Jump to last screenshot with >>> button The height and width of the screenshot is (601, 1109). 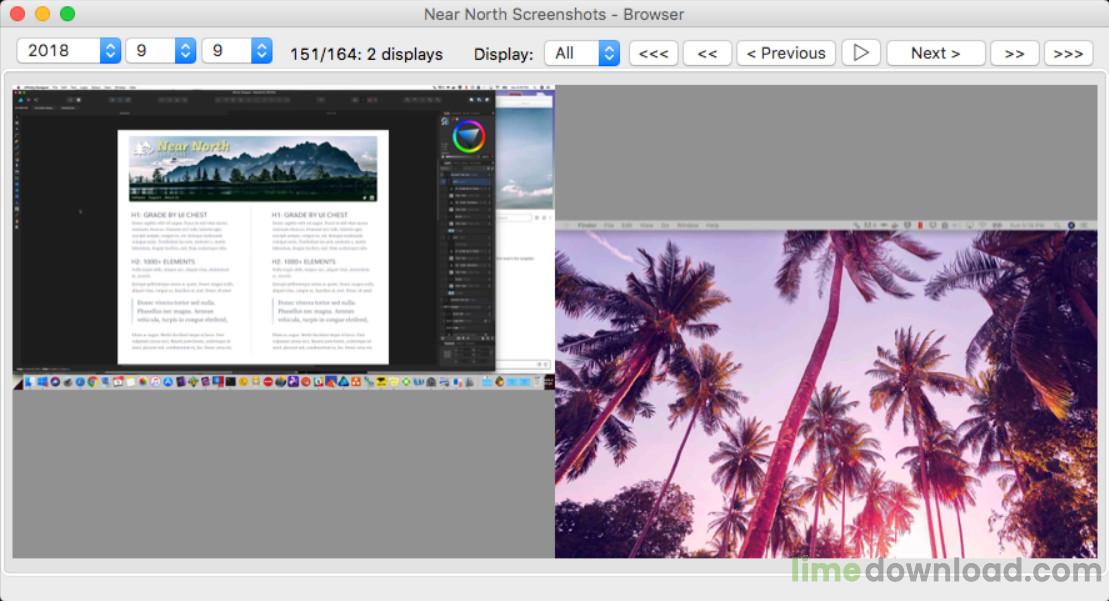click(x=1068, y=53)
